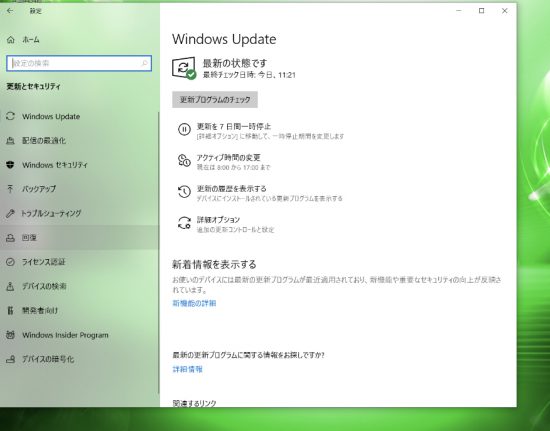Viewport: 550px width, 431px height.
Task: Click the デバイスの暗号化 lock icon
Action: point(11,359)
